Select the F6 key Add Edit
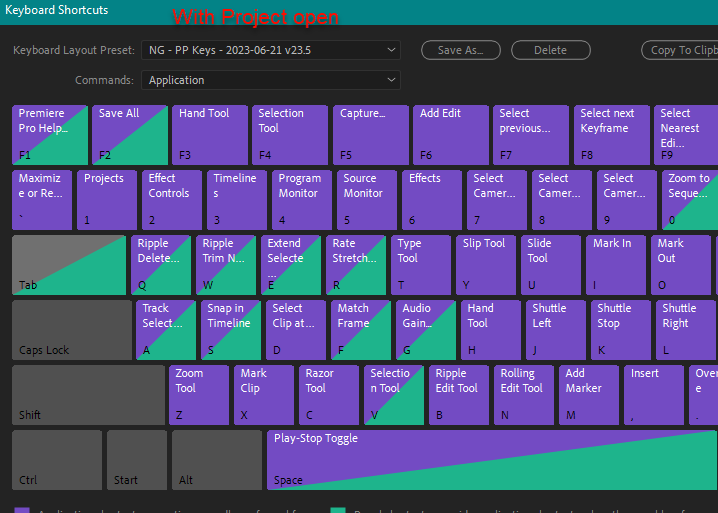The image size is (718, 513). [451, 135]
